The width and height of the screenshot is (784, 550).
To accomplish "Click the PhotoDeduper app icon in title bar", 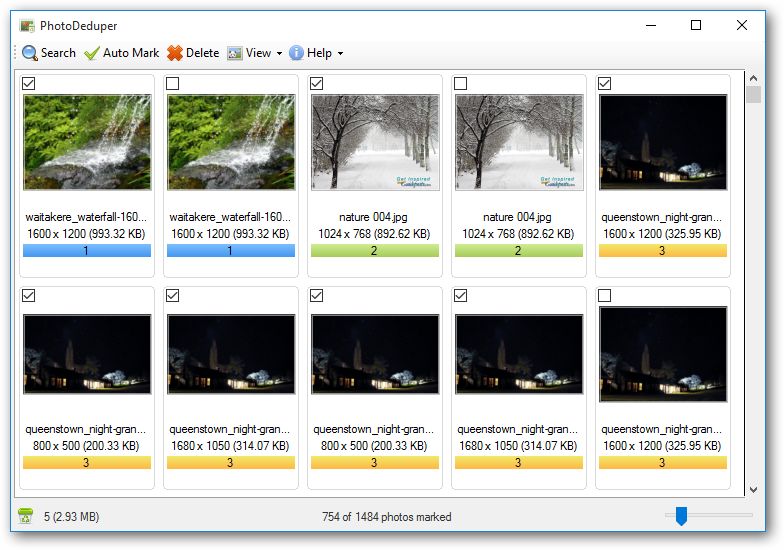I will (x=27, y=26).
